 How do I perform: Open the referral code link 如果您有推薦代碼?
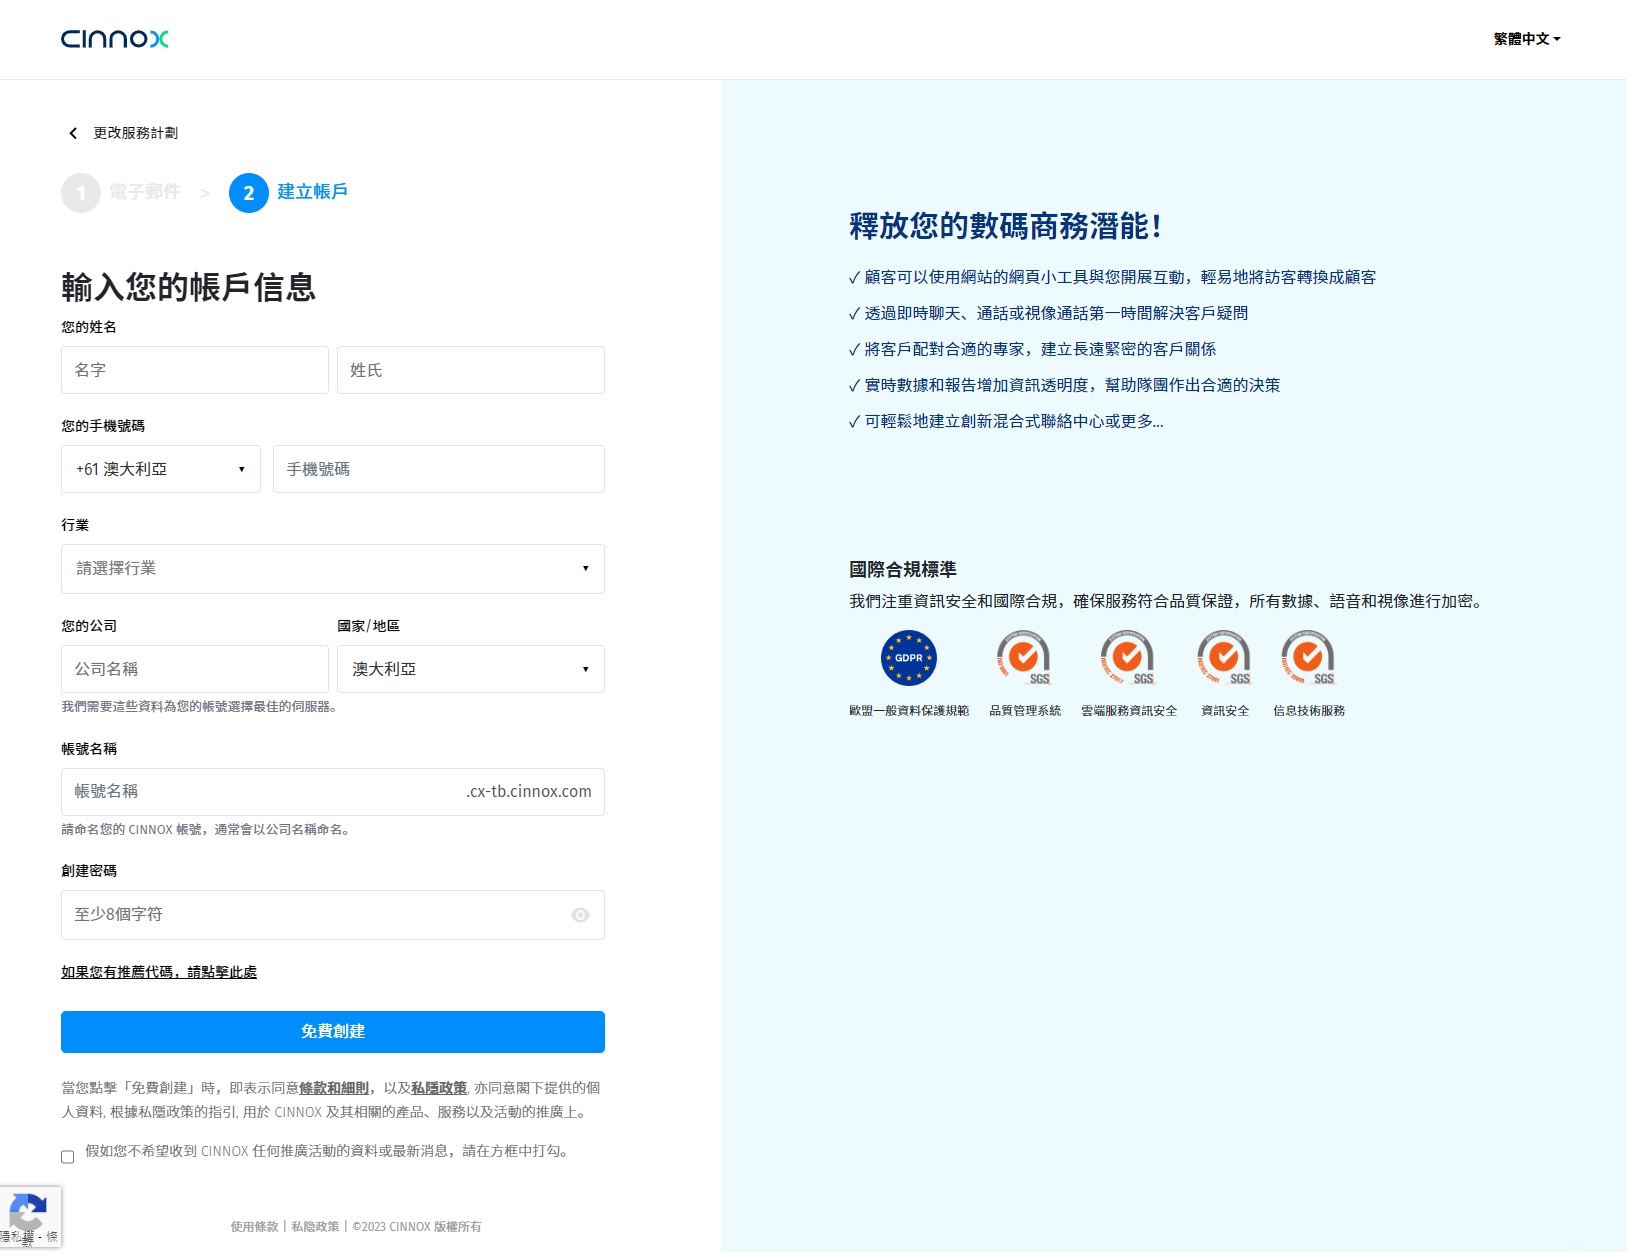[x=159, y=972]
